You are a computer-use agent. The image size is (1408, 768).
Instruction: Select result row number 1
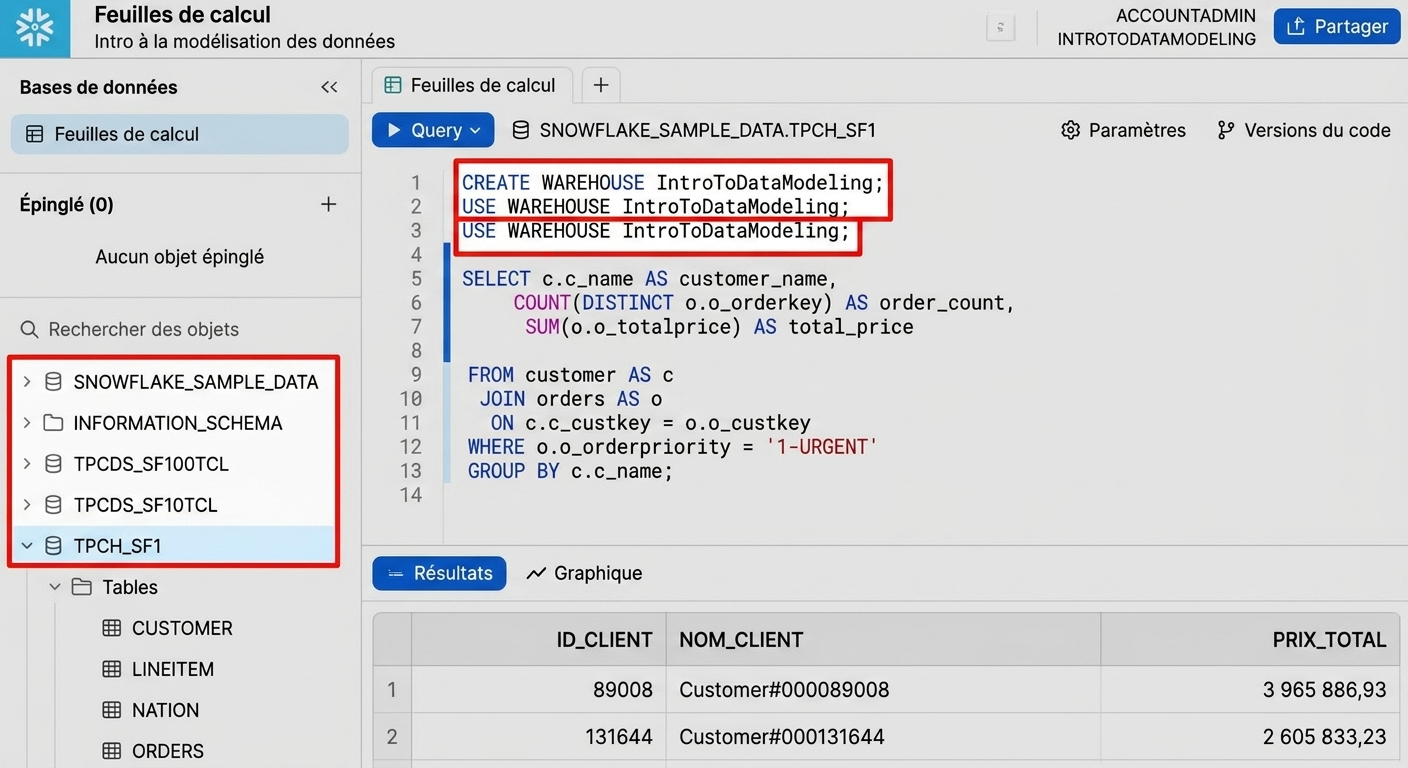(x=392, y=690)
